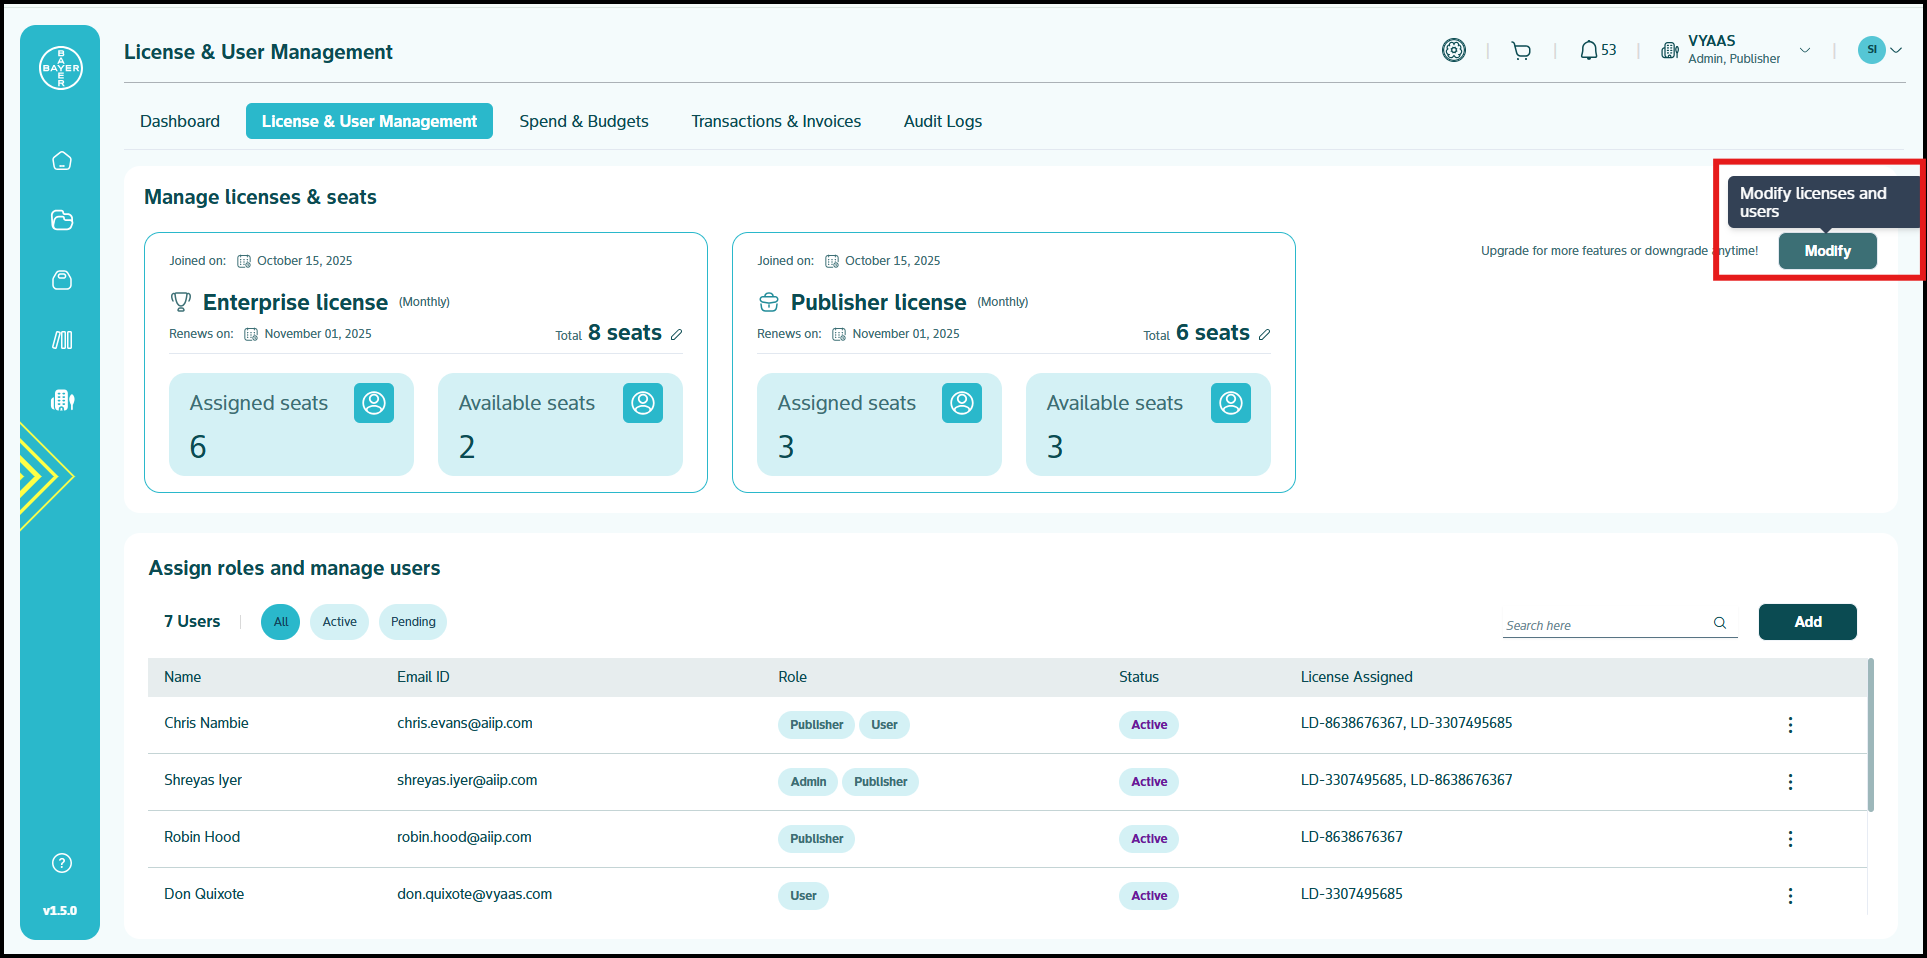Click the Modify button
This screenshot has height=958, width=1927.
click(x=1827, y=251)
